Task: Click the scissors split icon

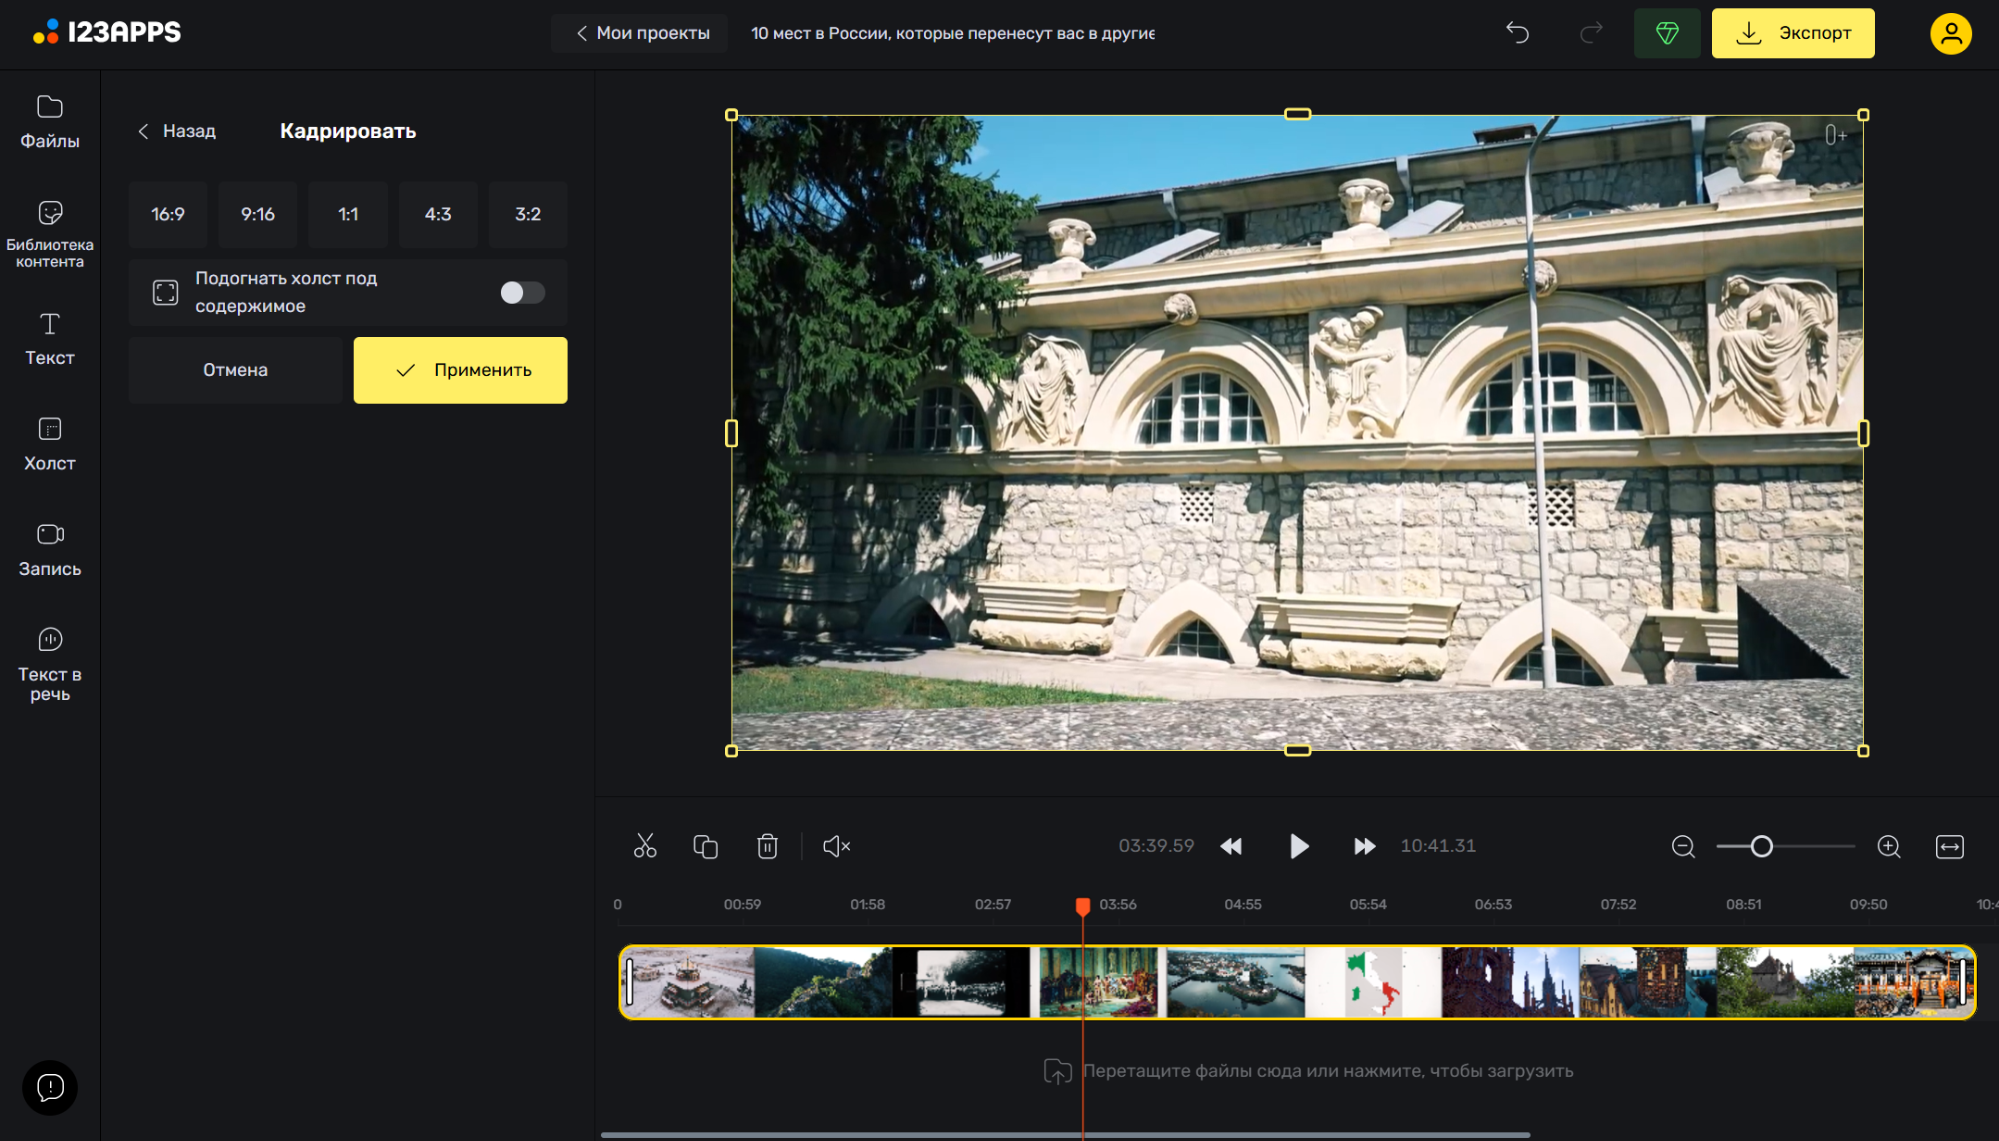Action: pyautogui.click(x=645, y=846)
